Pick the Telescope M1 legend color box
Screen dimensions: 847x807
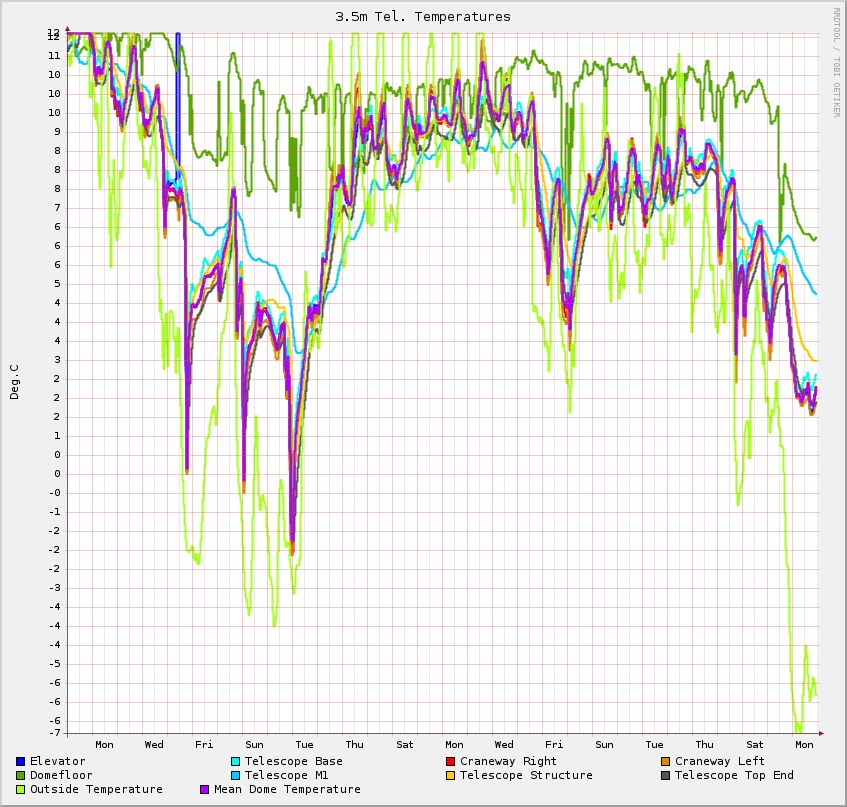235,776
